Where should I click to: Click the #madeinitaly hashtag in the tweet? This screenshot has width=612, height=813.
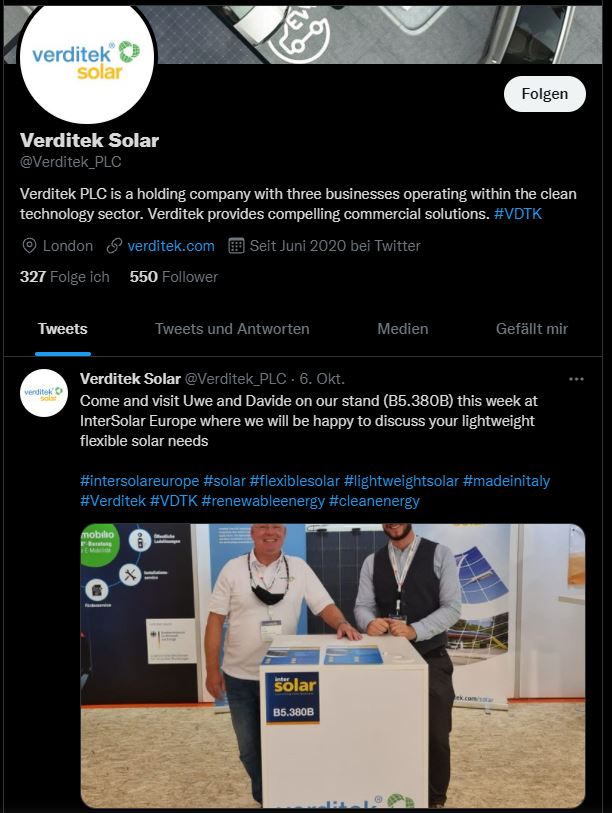(506, 481)
